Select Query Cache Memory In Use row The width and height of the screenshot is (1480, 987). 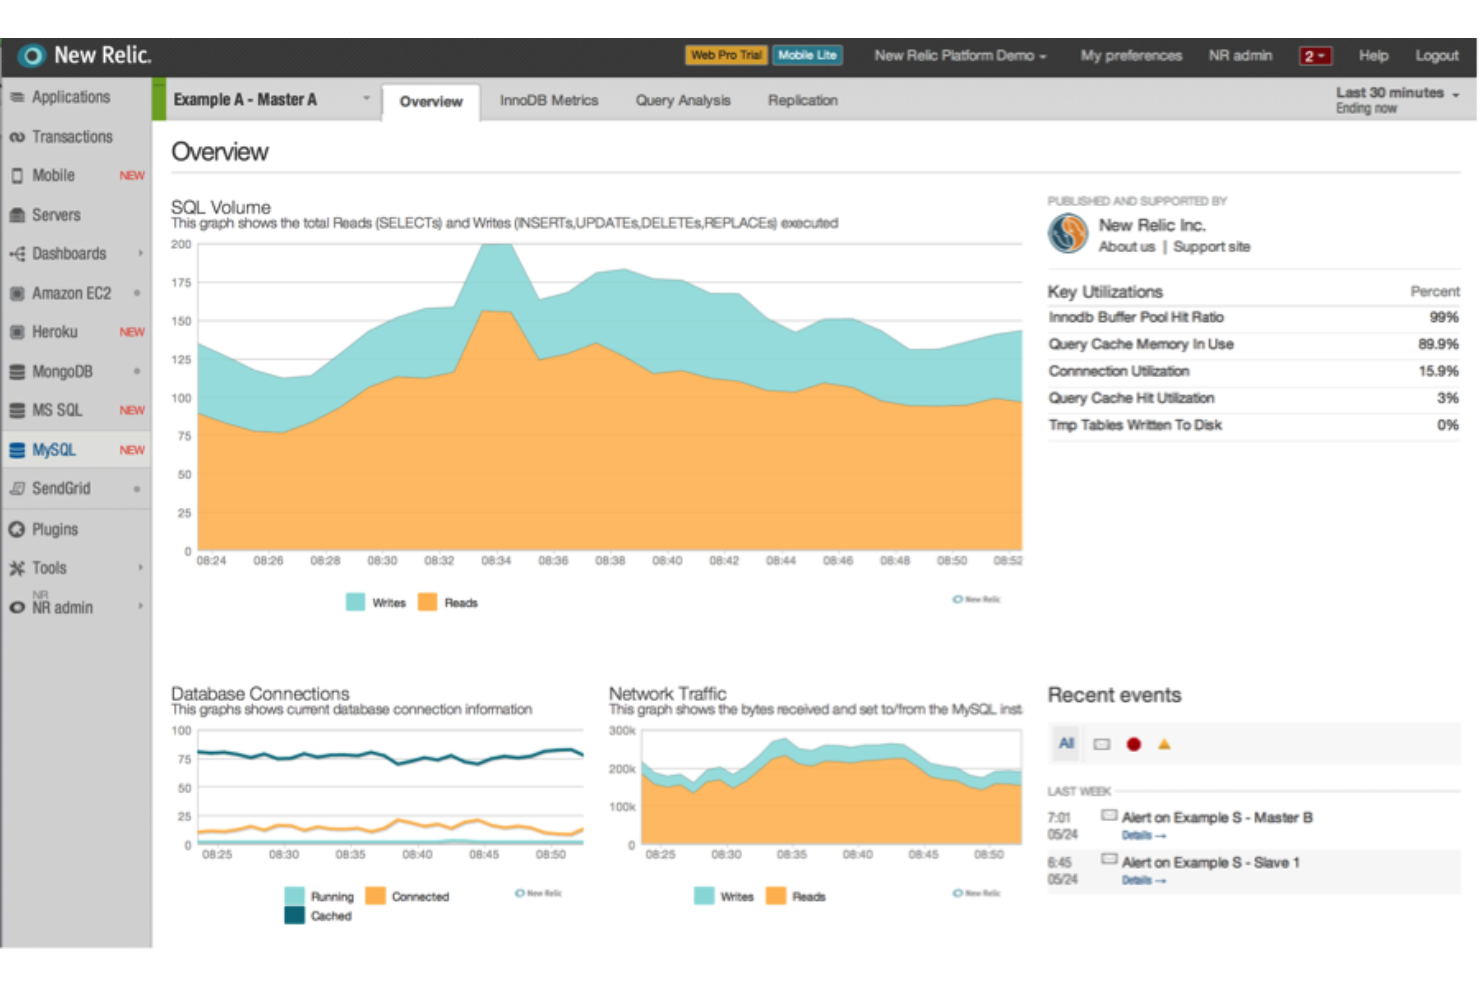click(x=1254, y=345)
